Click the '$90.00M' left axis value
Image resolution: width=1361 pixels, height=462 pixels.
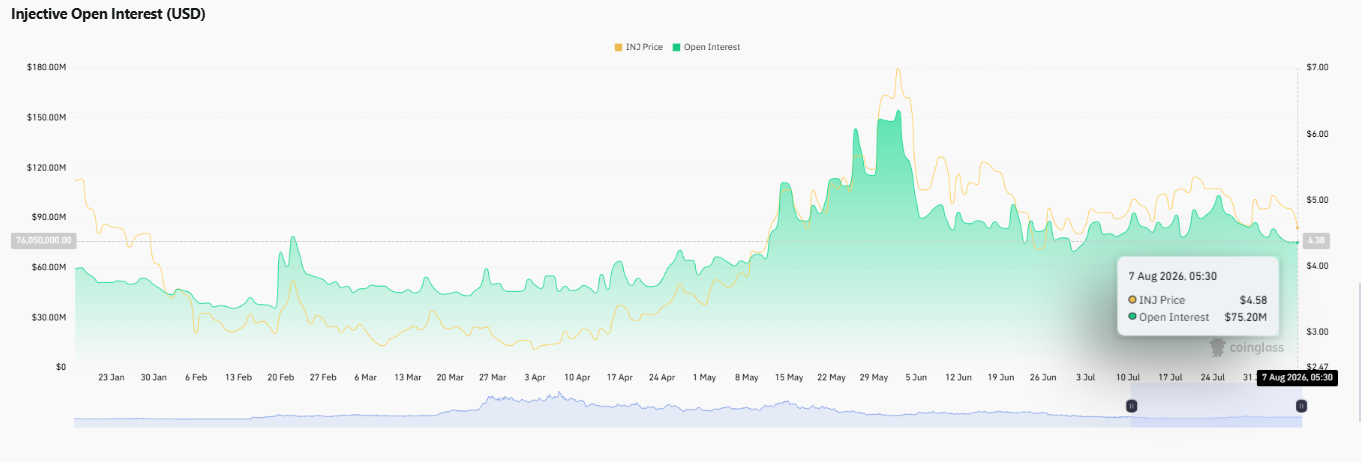coord(49,217)
